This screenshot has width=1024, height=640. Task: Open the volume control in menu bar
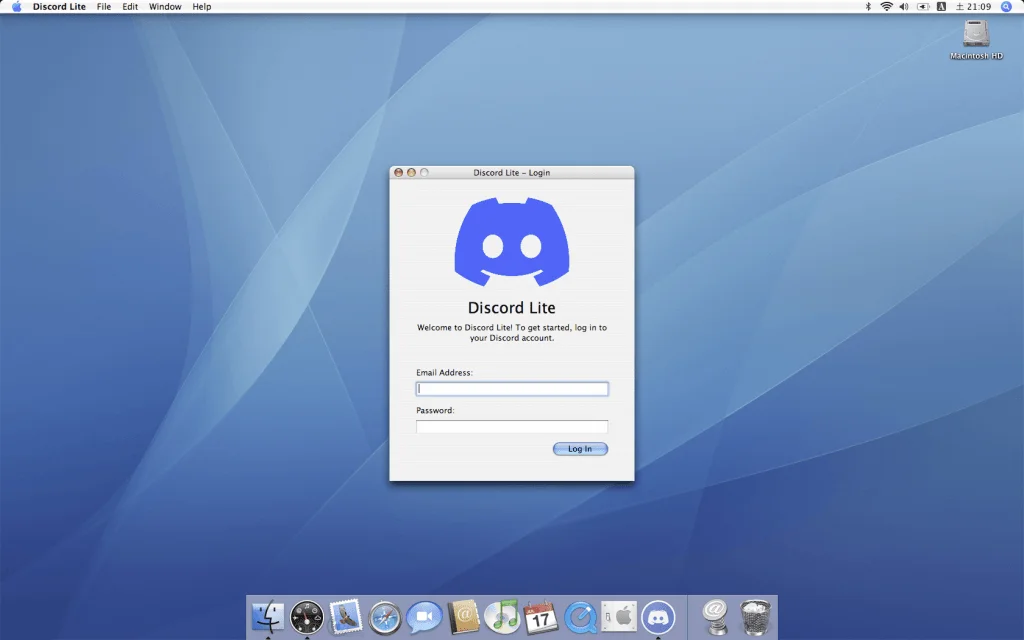904,7
